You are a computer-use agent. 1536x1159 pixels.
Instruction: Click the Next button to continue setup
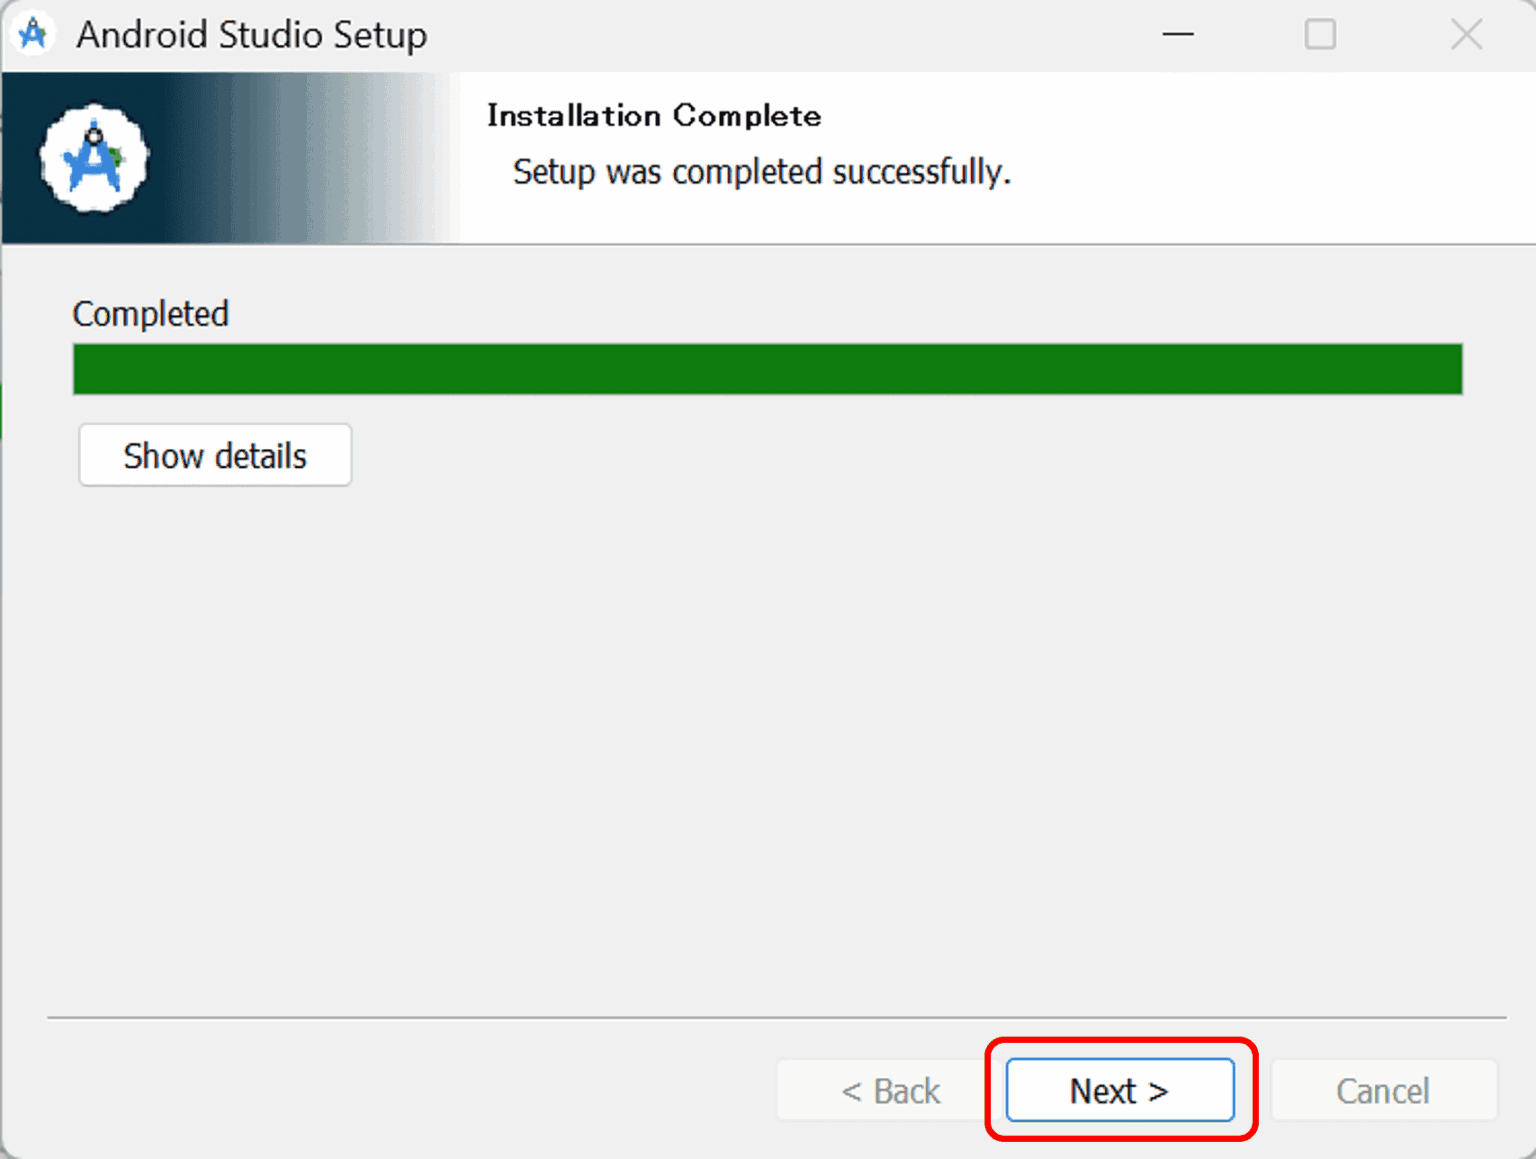(x=1120, y=1090)
